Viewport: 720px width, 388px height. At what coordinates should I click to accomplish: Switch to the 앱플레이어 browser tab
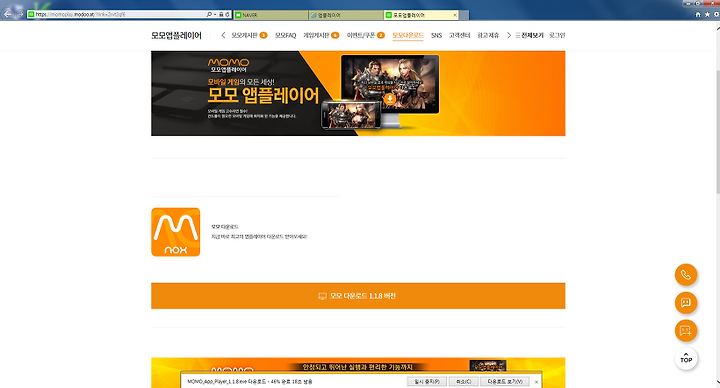(346, 15)
